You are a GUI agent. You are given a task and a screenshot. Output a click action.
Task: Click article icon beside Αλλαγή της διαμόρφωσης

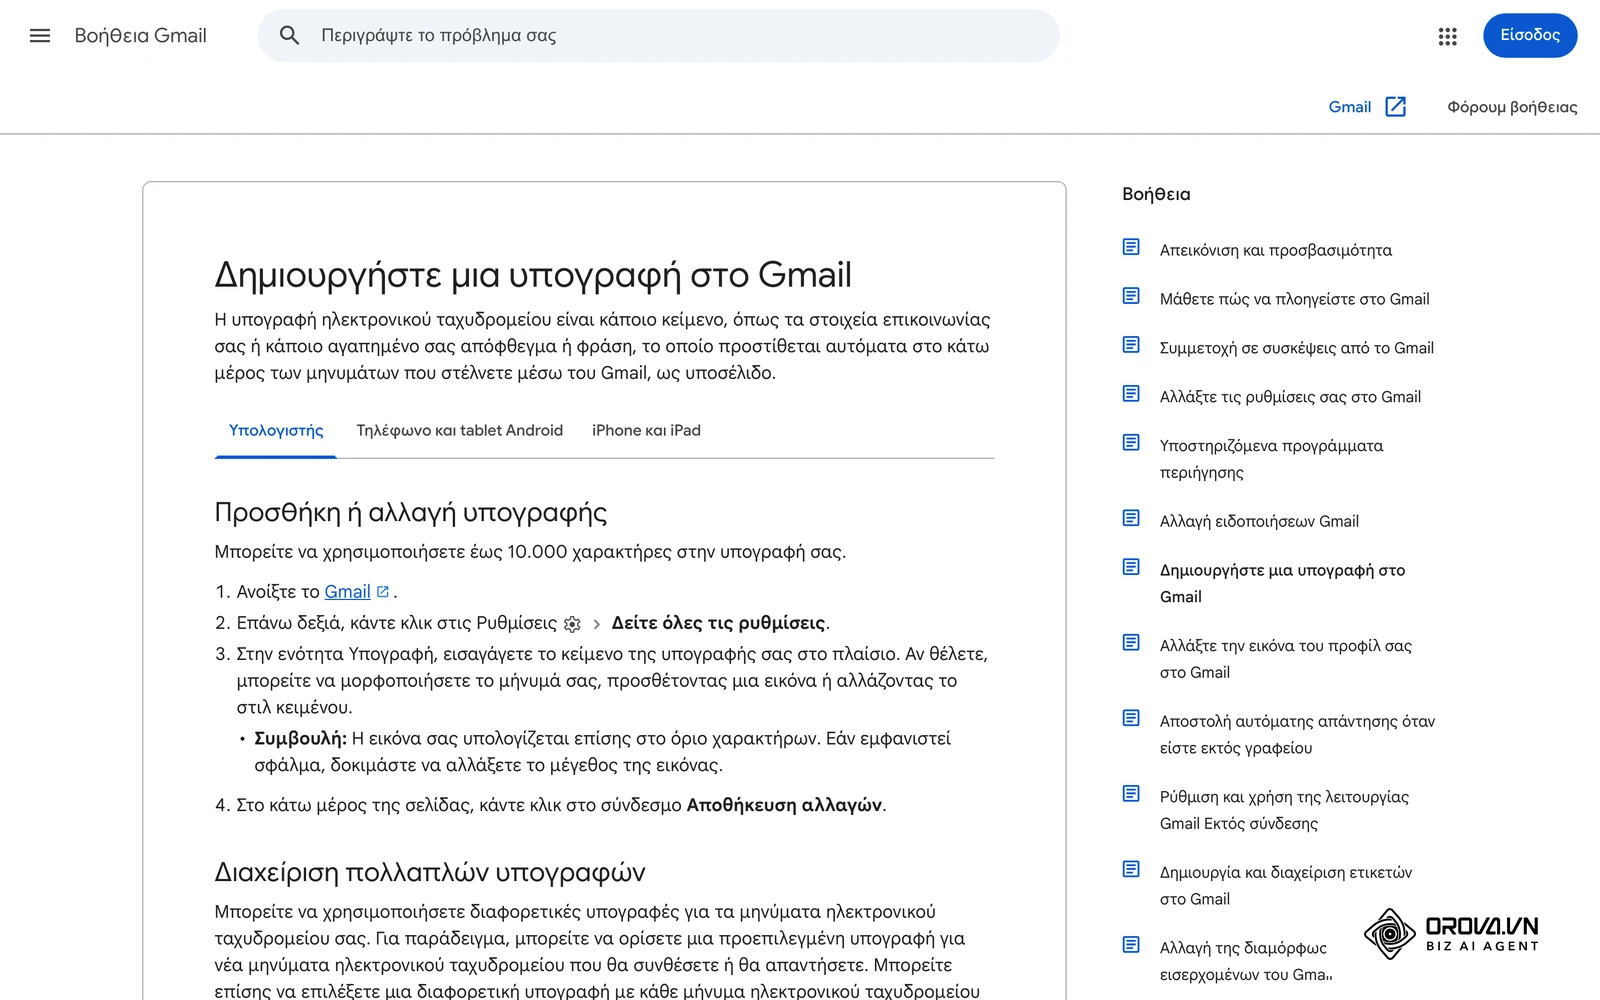tap(1131, 945)
